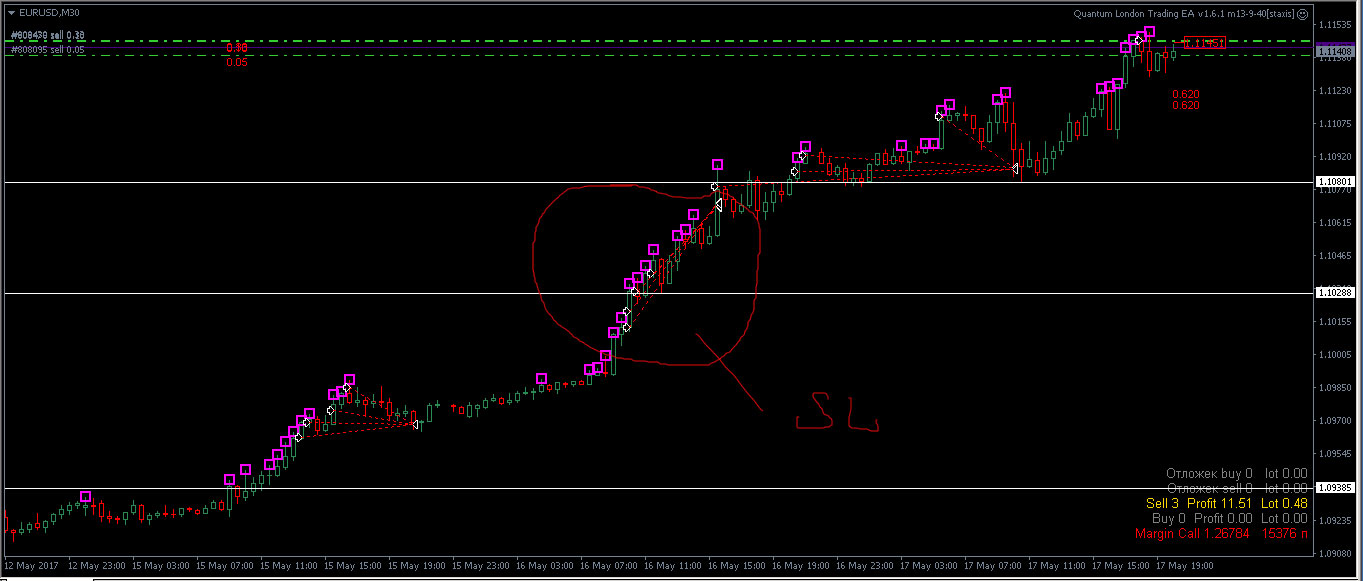Select the '#808095 sell 0.05' order label
This screenshot has height=581, width=1363.
[48, 49]
